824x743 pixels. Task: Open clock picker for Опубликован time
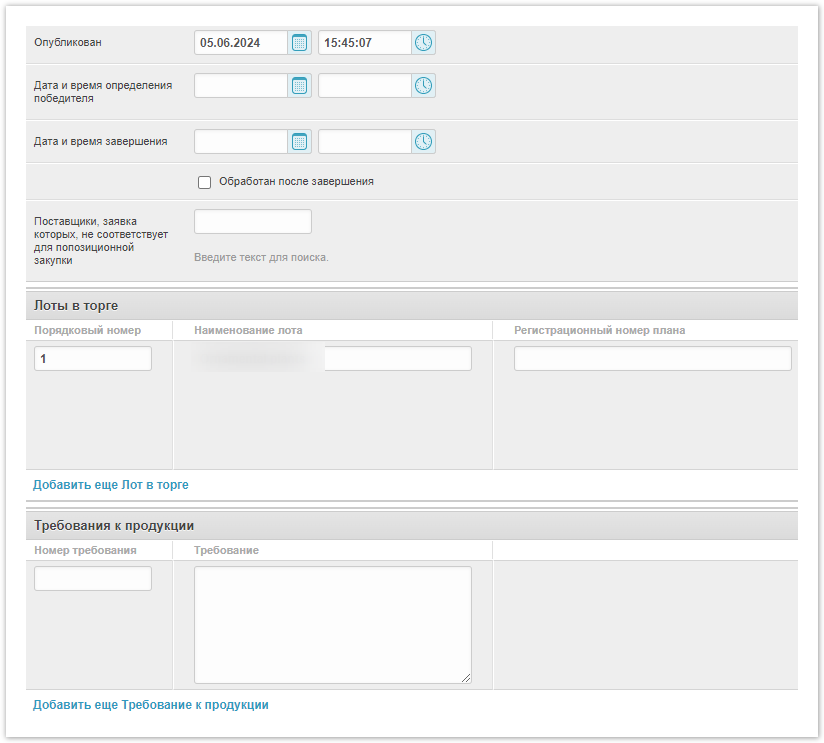424,43
